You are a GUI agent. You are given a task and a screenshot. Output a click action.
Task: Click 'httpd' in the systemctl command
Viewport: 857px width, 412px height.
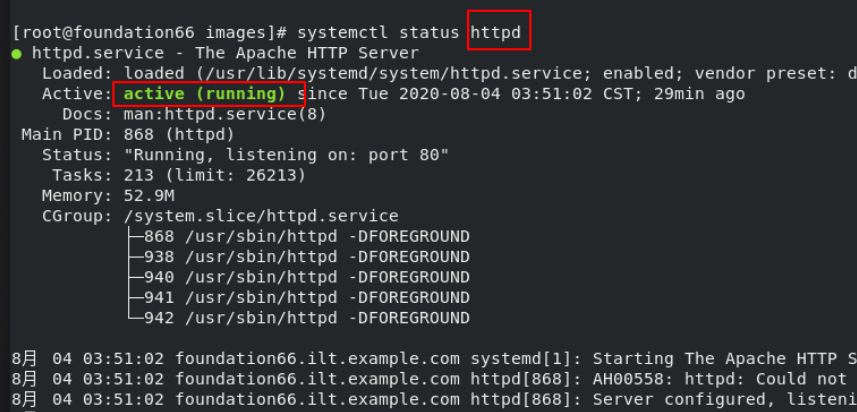click(496, 33)
